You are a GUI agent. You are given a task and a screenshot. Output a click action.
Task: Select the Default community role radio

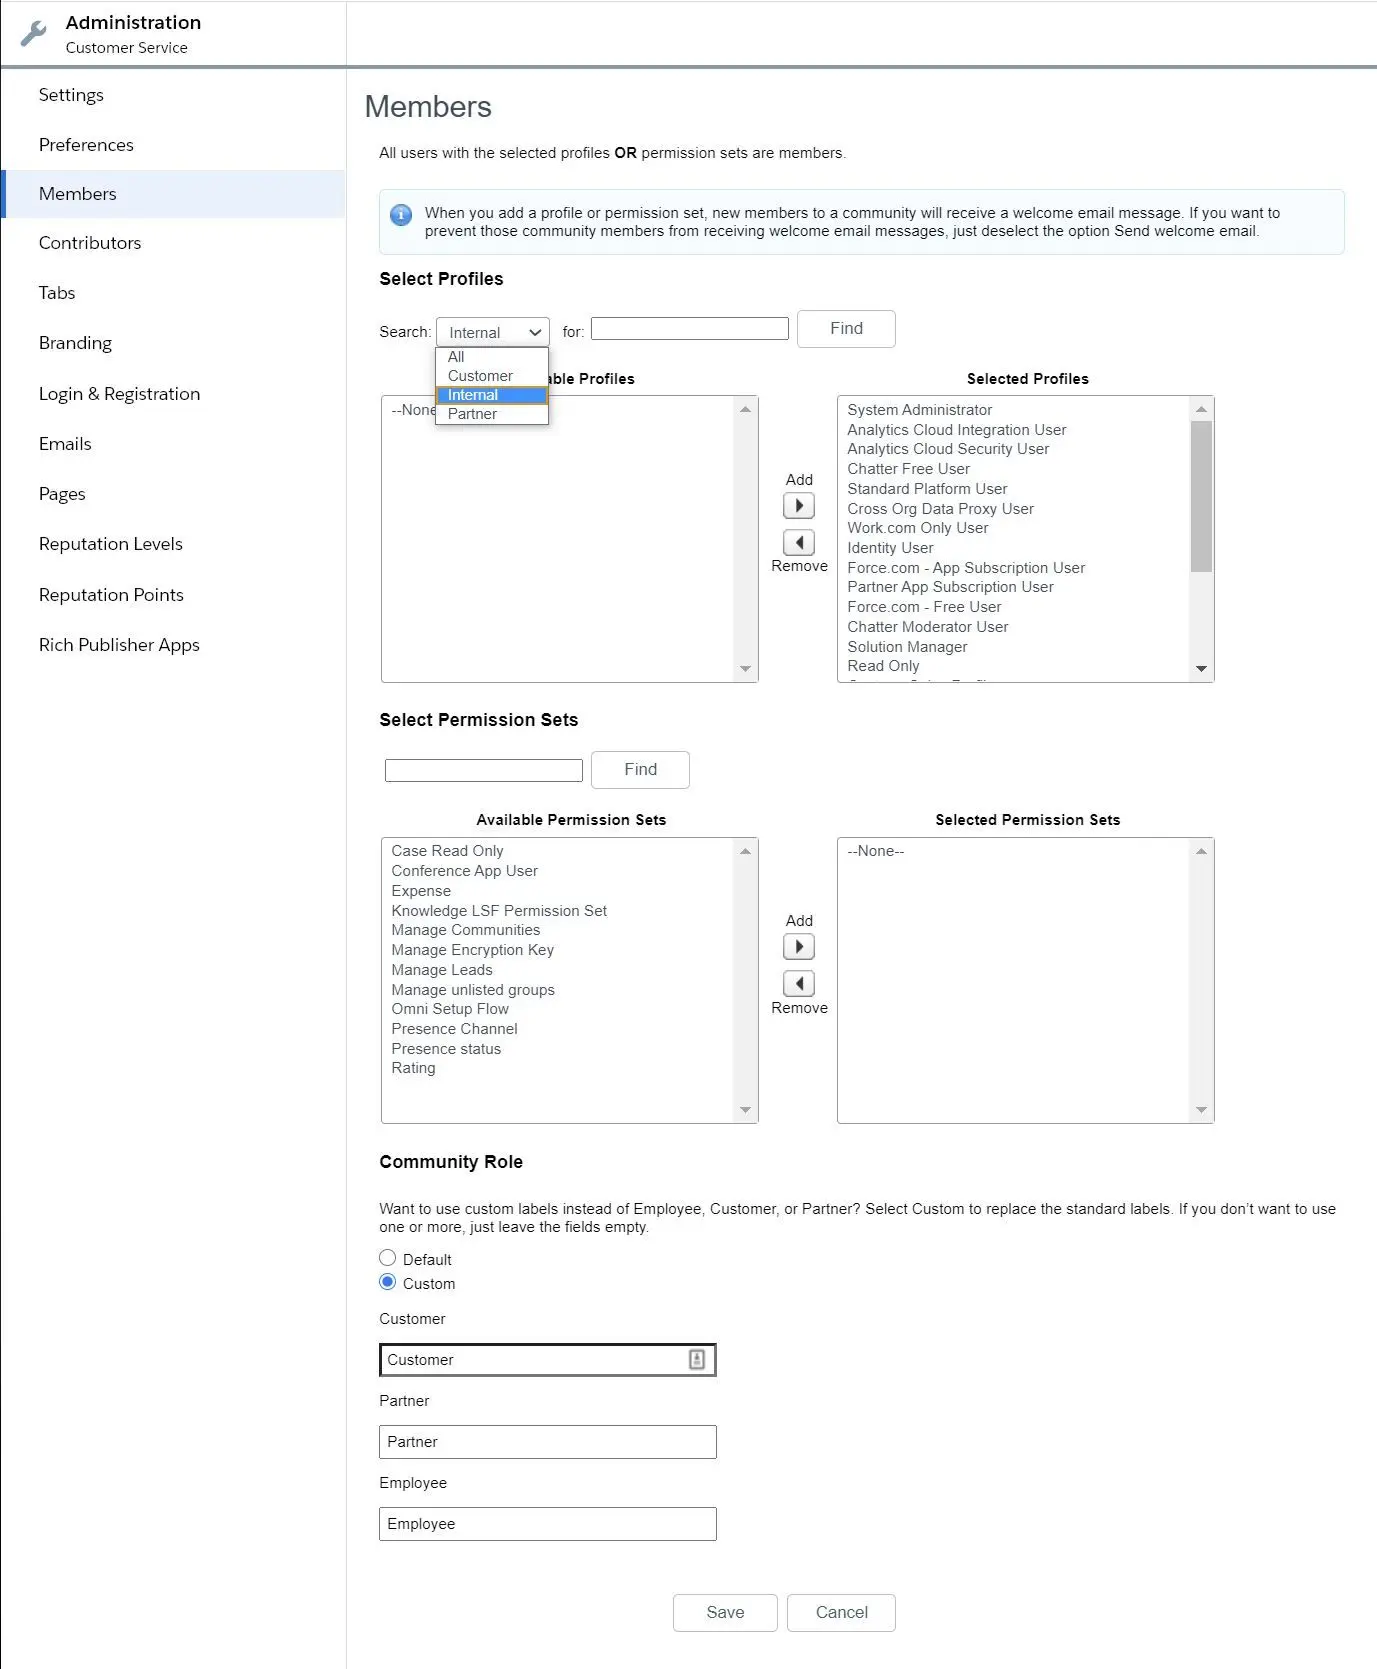[x=388, y=1258]
